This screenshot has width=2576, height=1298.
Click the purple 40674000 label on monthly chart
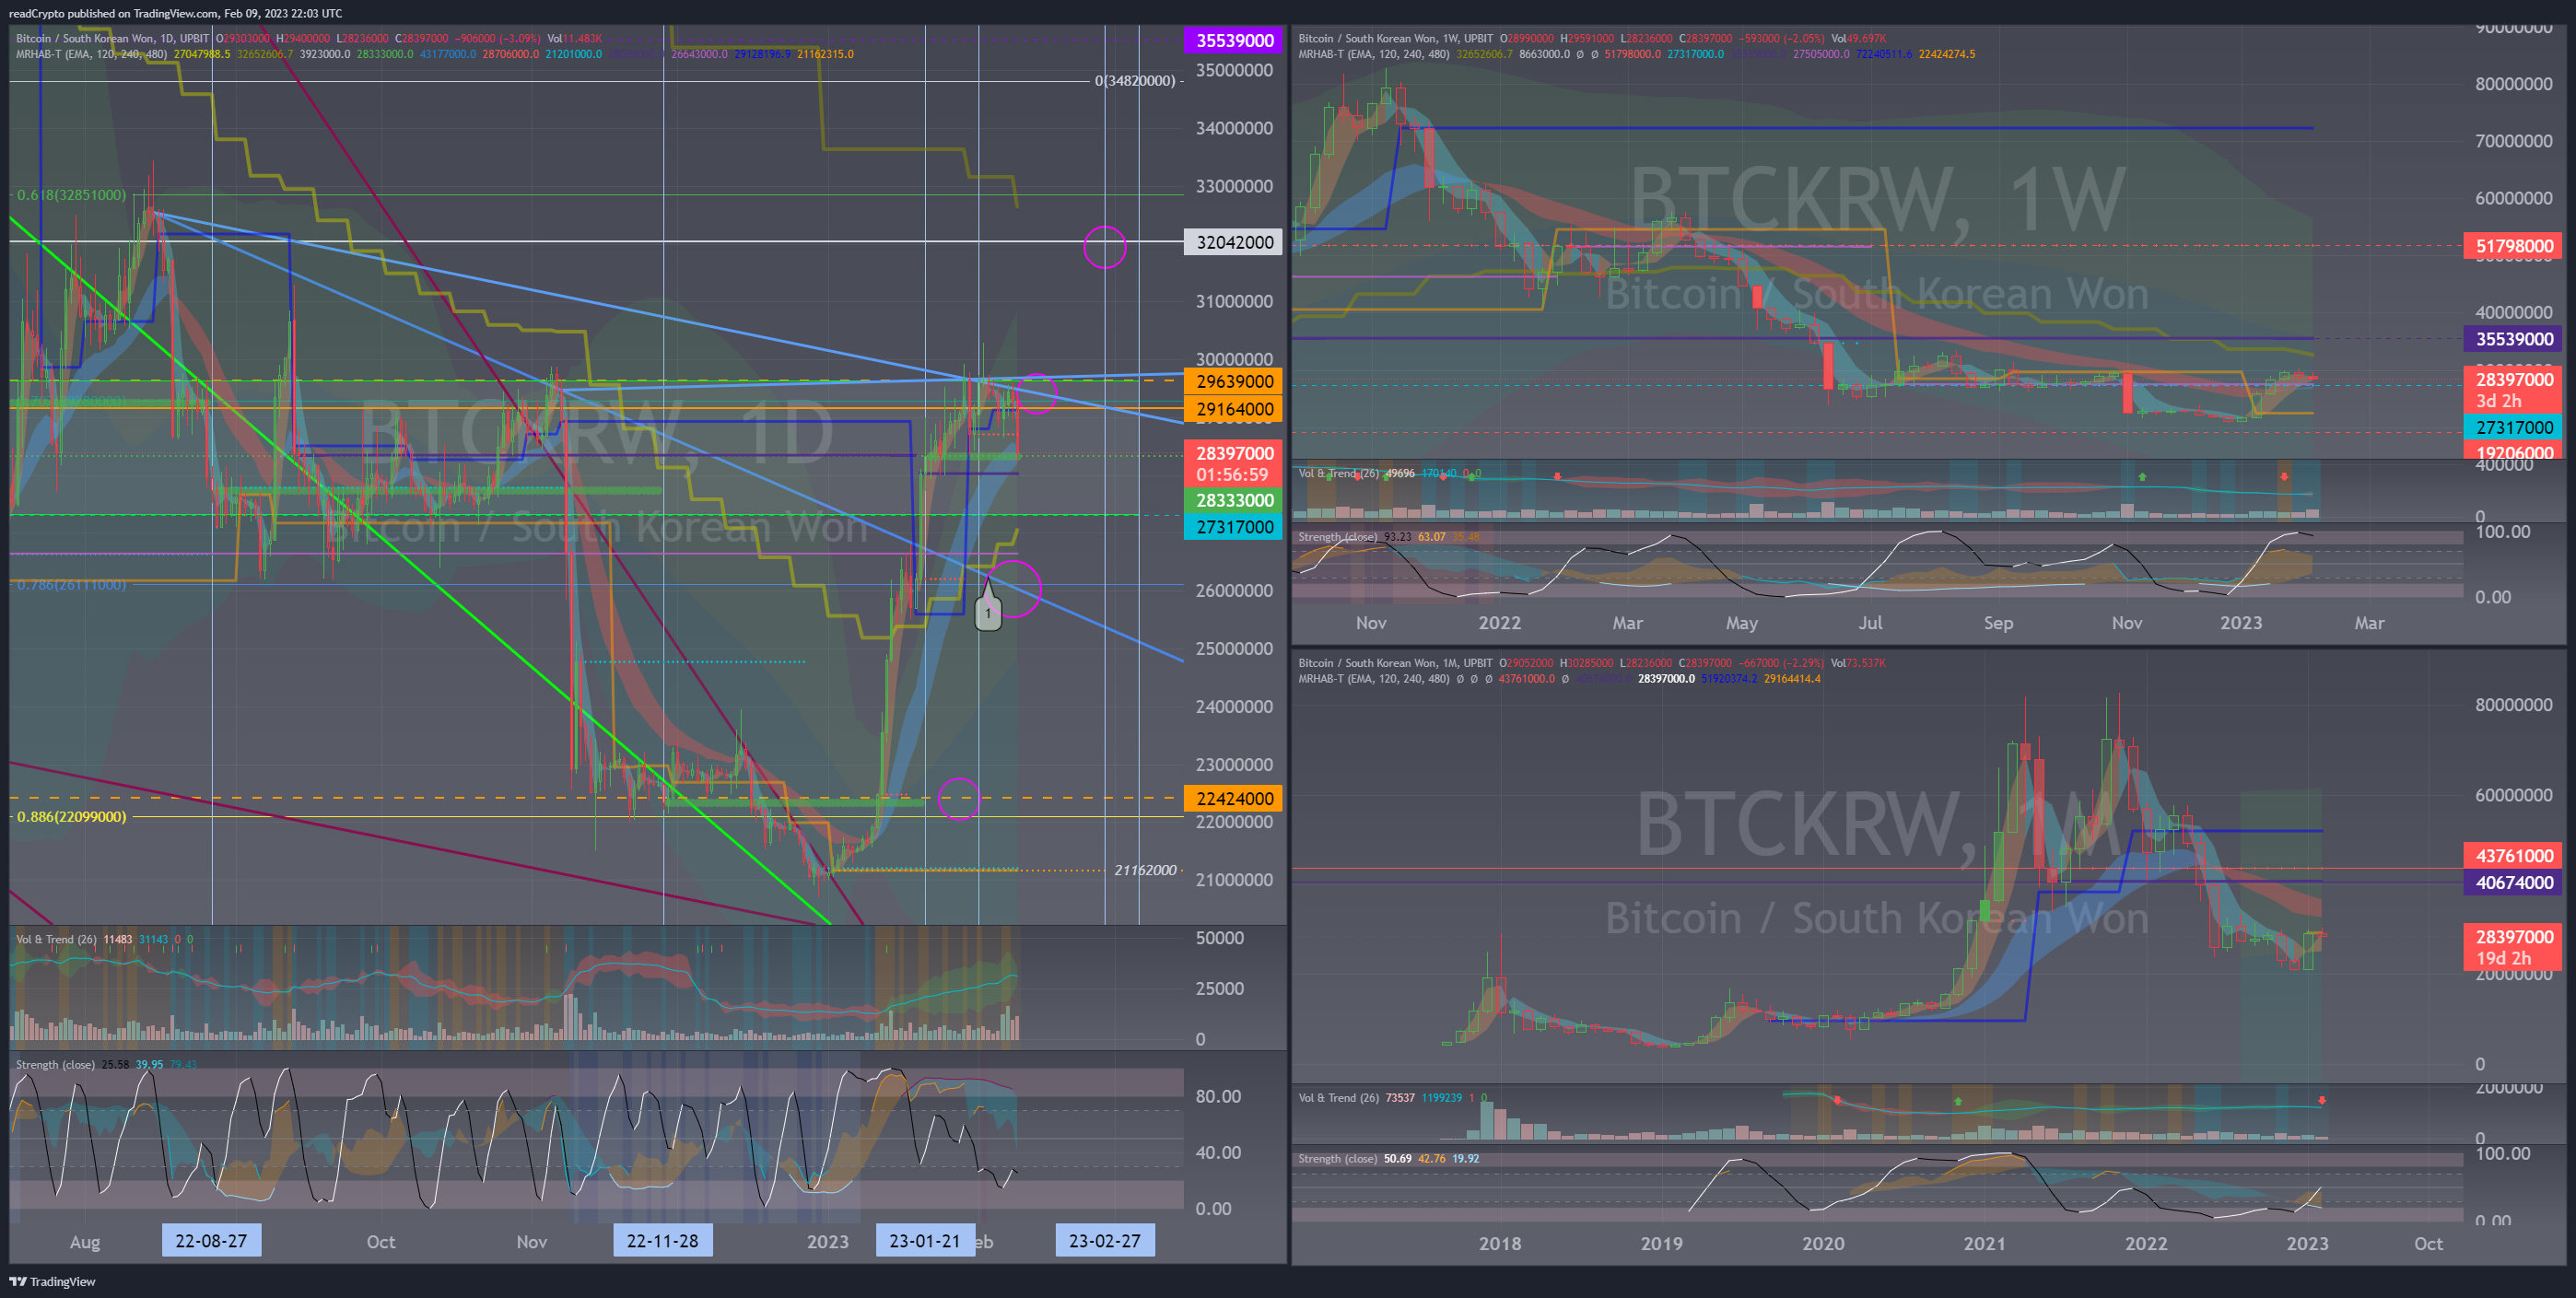[x=2513, y=882]
